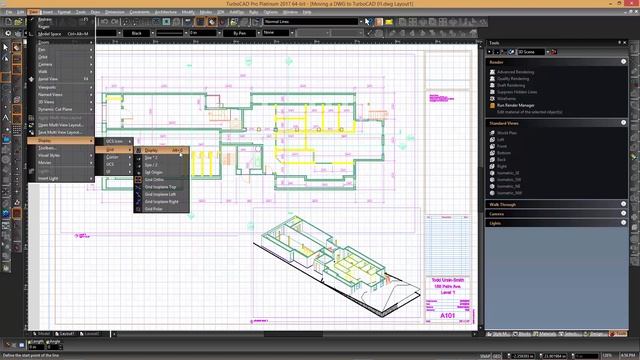
Task: Switch to the Model tab at bottom
Action: coord(42,334)
